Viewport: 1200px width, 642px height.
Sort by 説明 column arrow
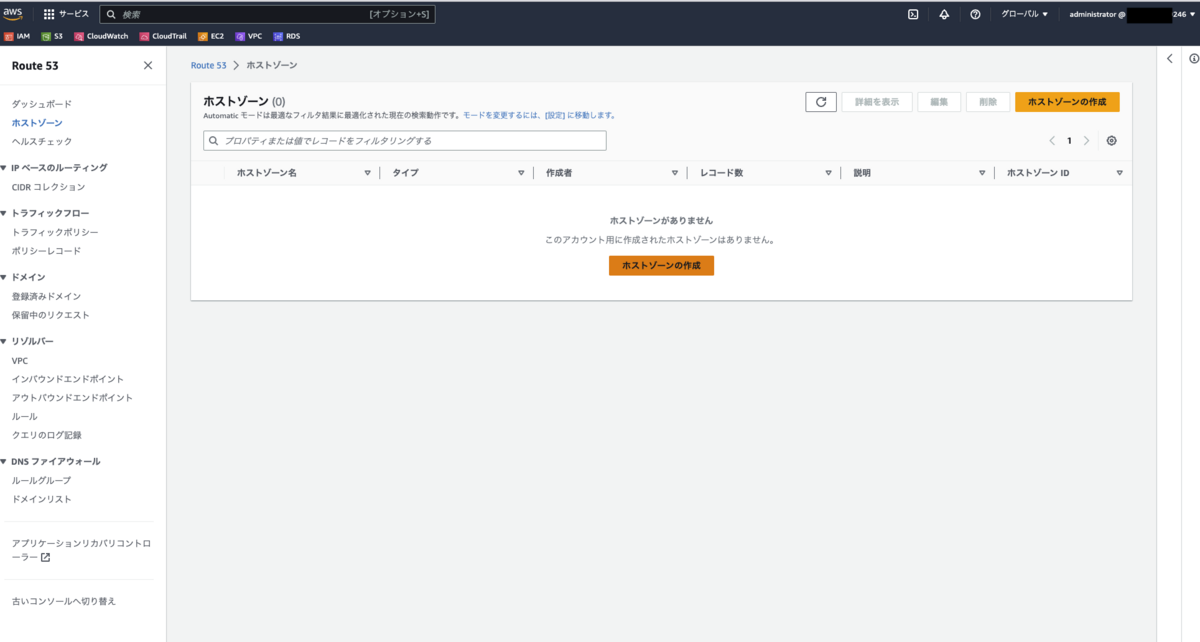point(982,173)
